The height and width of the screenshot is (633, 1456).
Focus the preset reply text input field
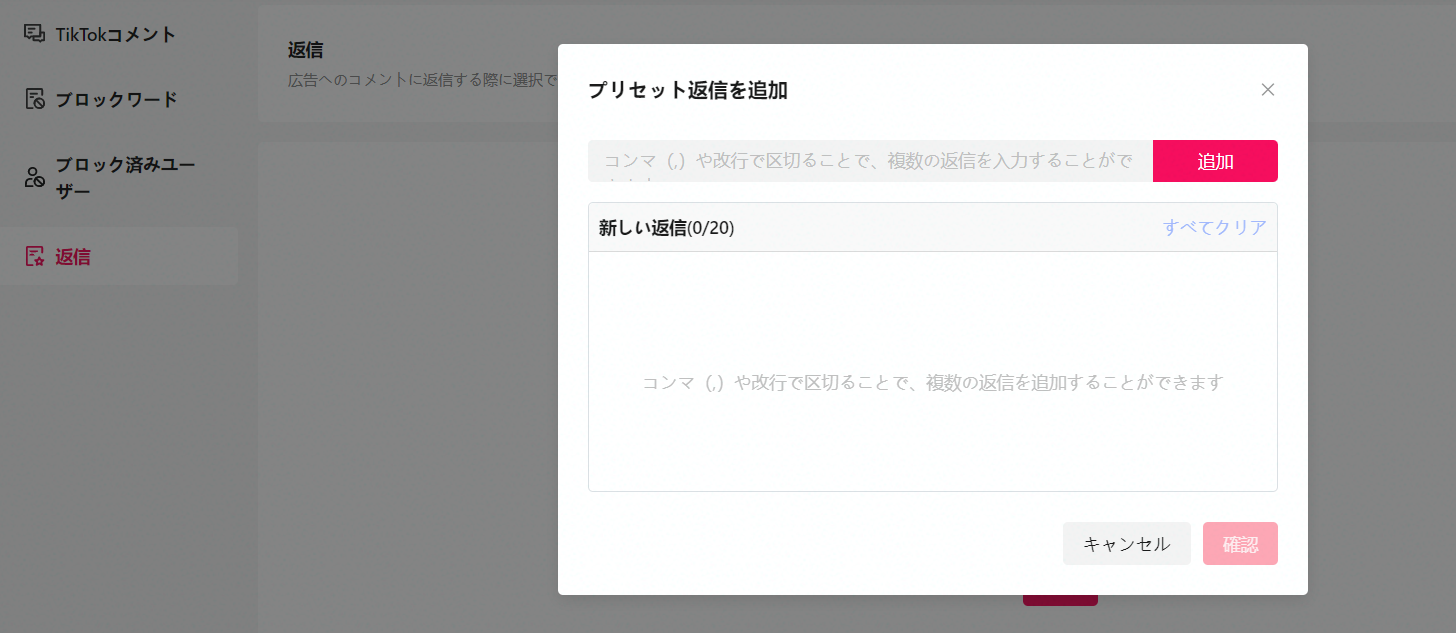coord(870,161)
